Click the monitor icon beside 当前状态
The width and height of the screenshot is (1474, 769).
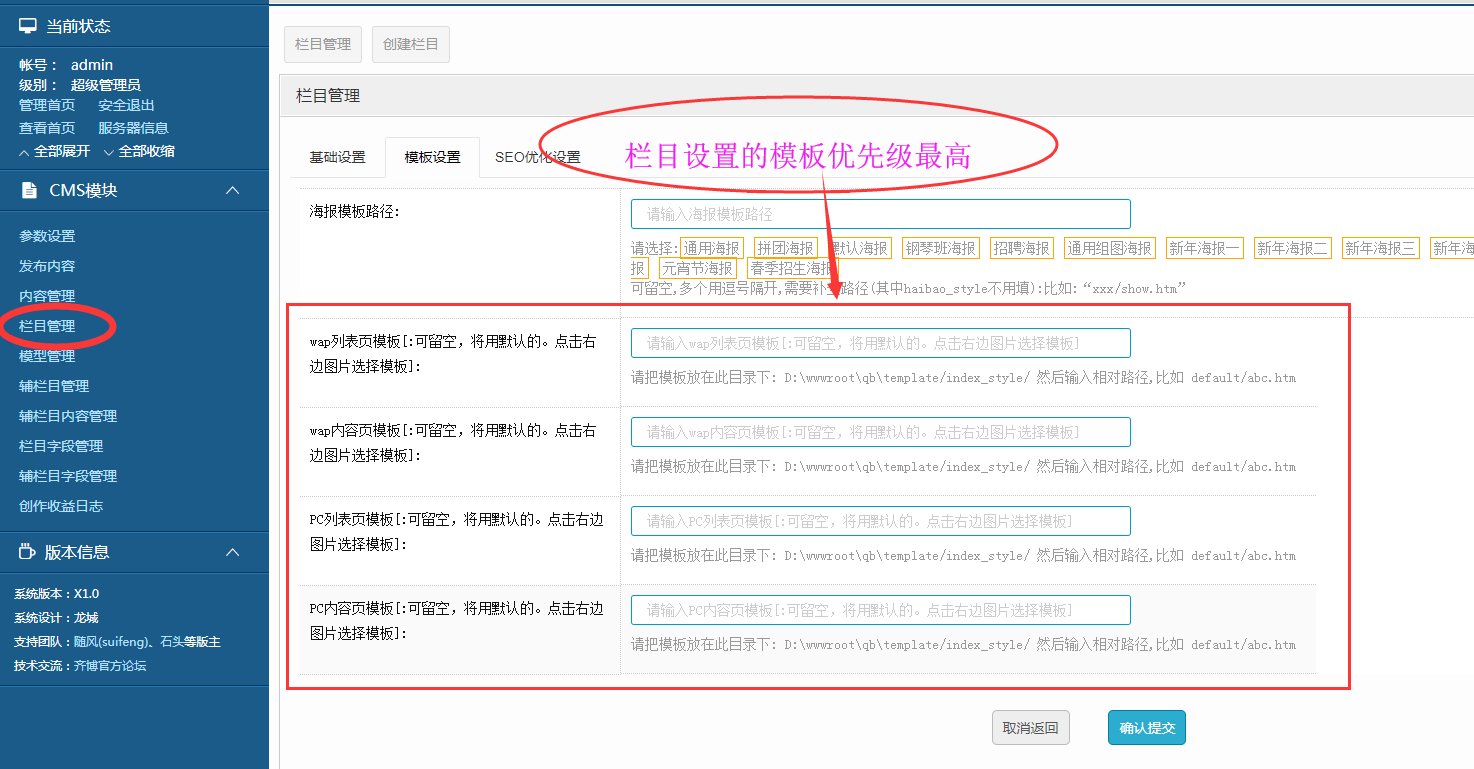click(28, 26)
